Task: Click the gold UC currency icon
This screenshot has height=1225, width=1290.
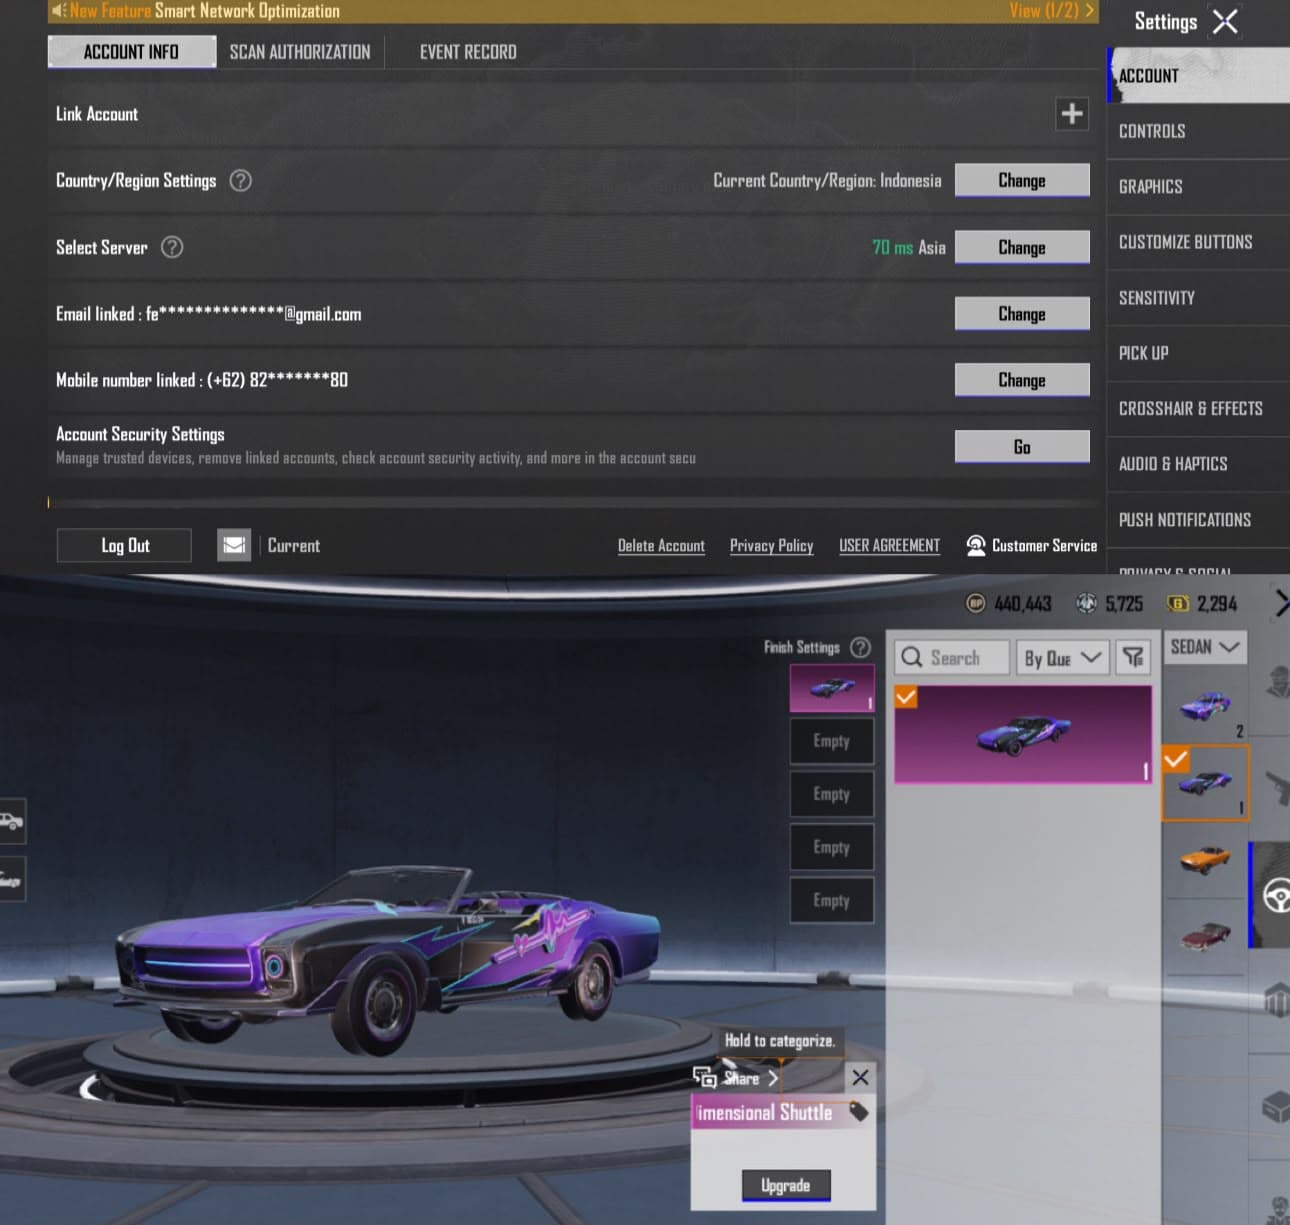Action: (1178, 603)
